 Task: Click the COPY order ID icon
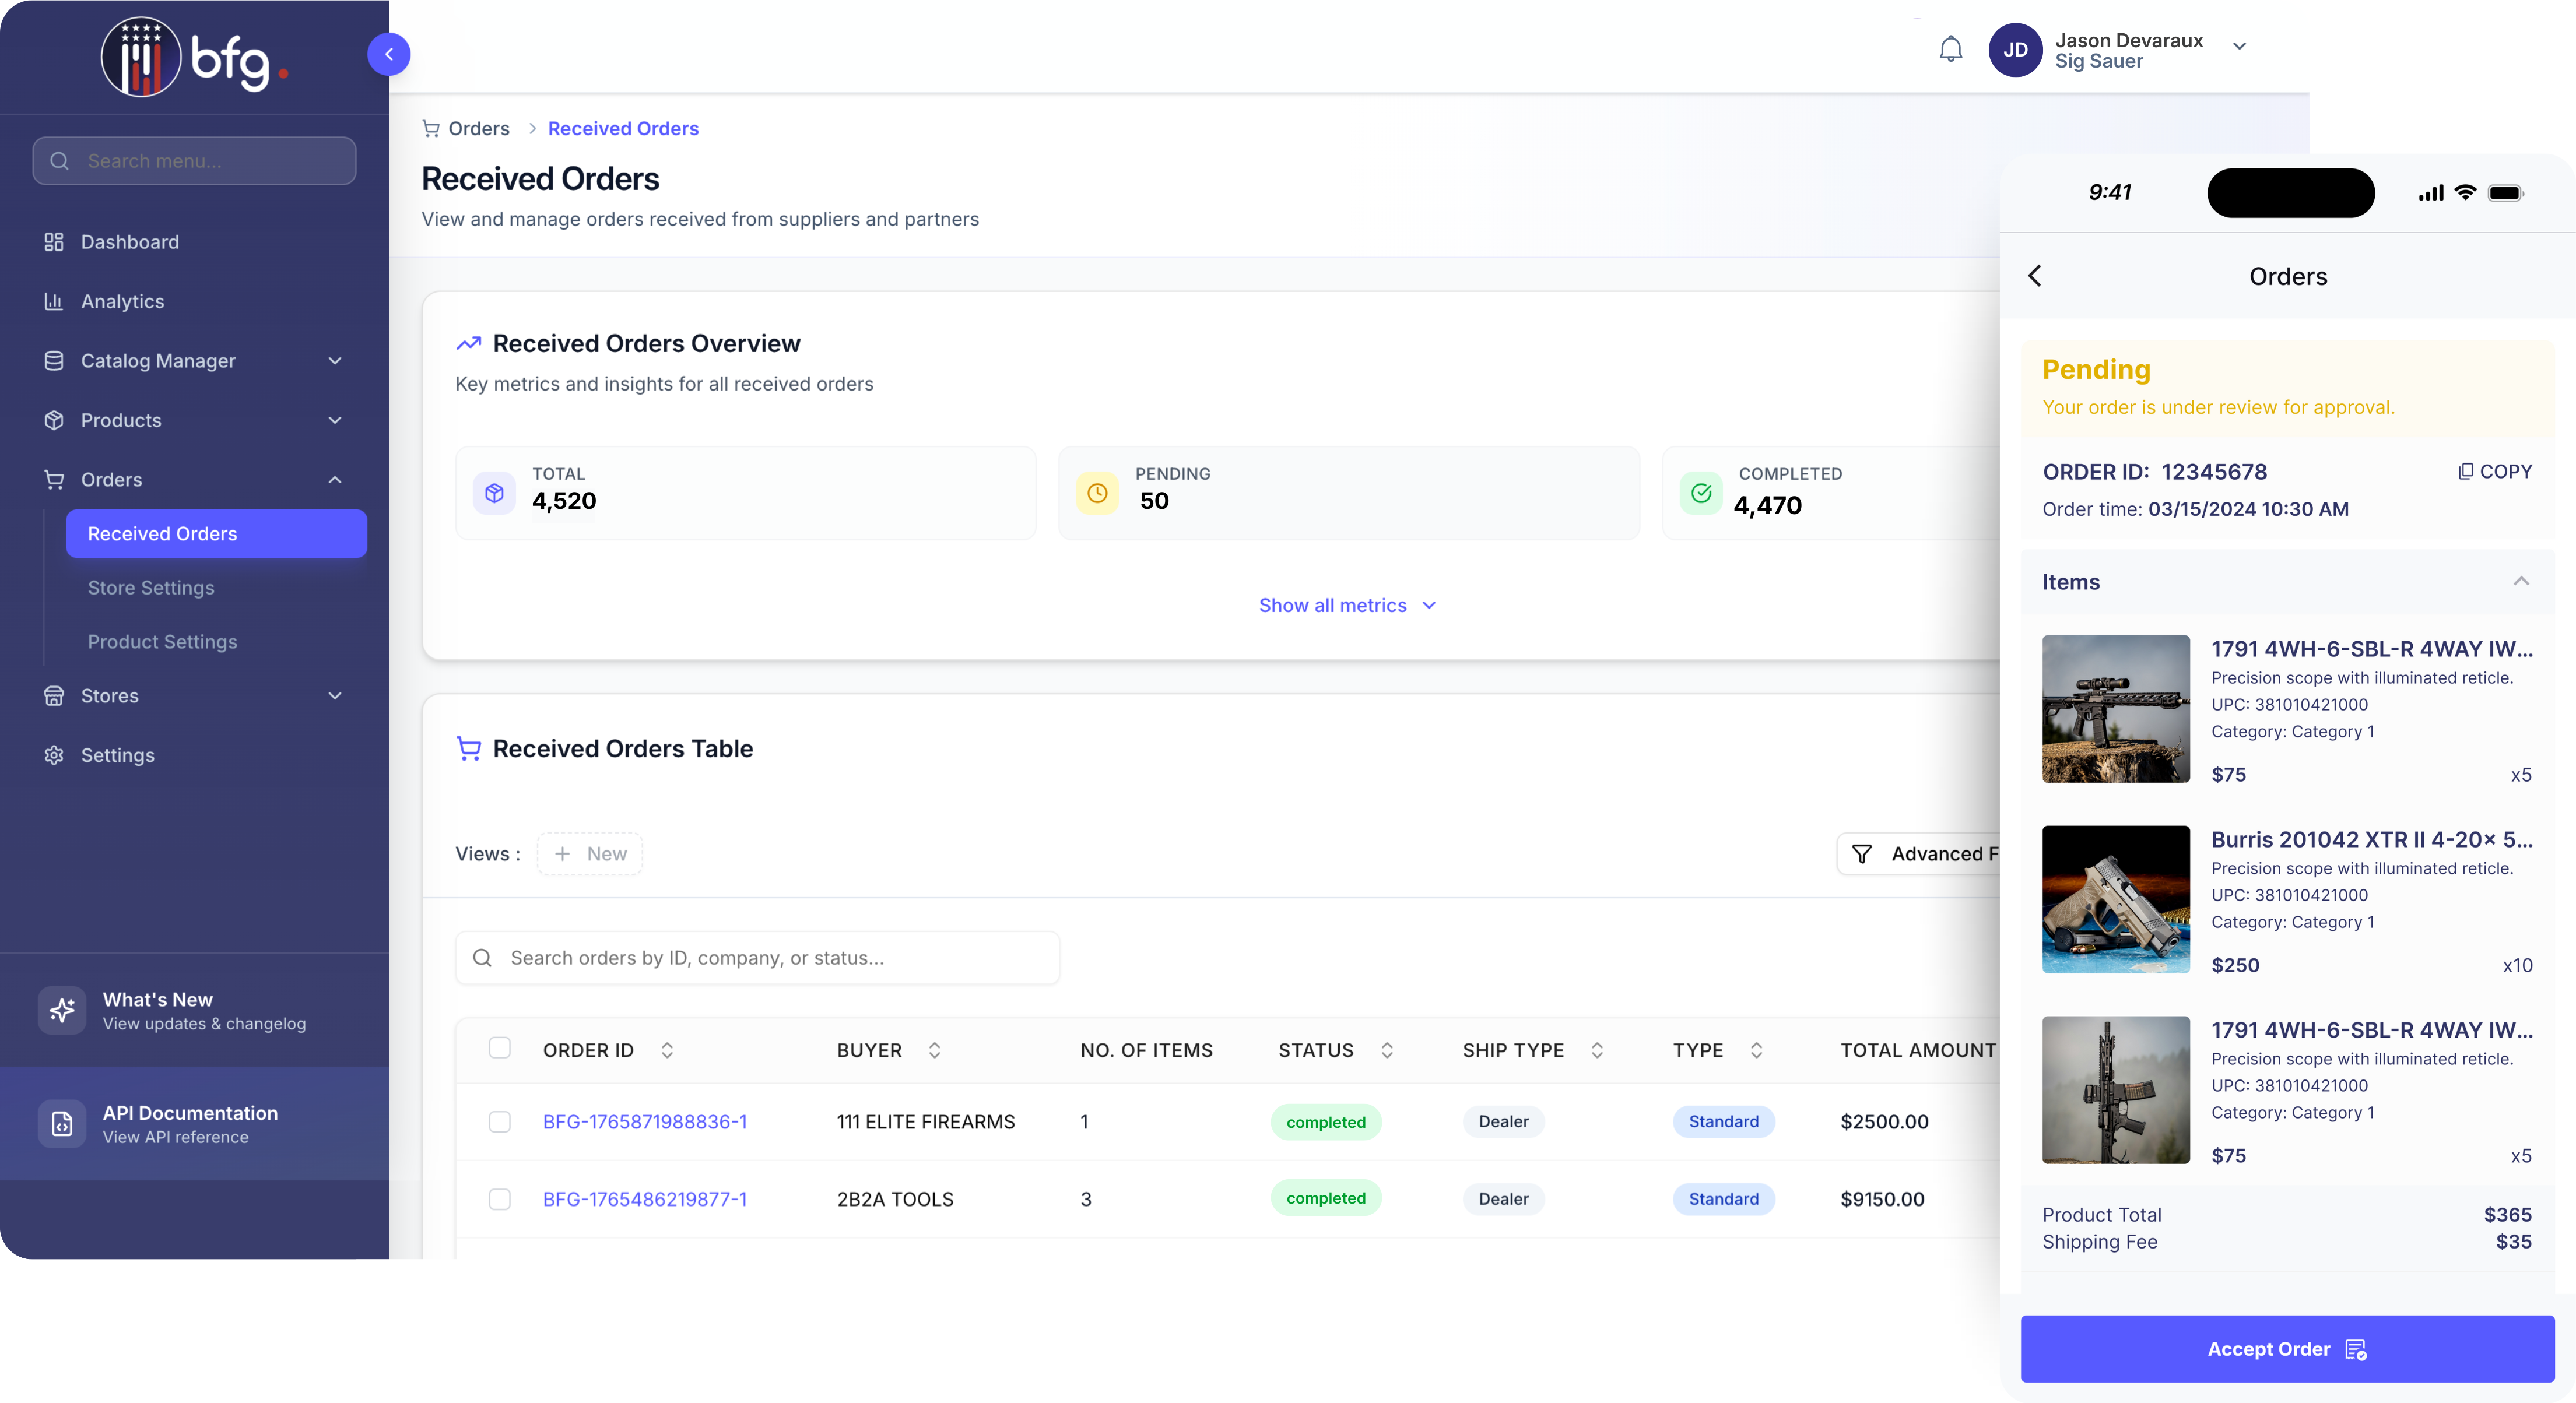2465,471
